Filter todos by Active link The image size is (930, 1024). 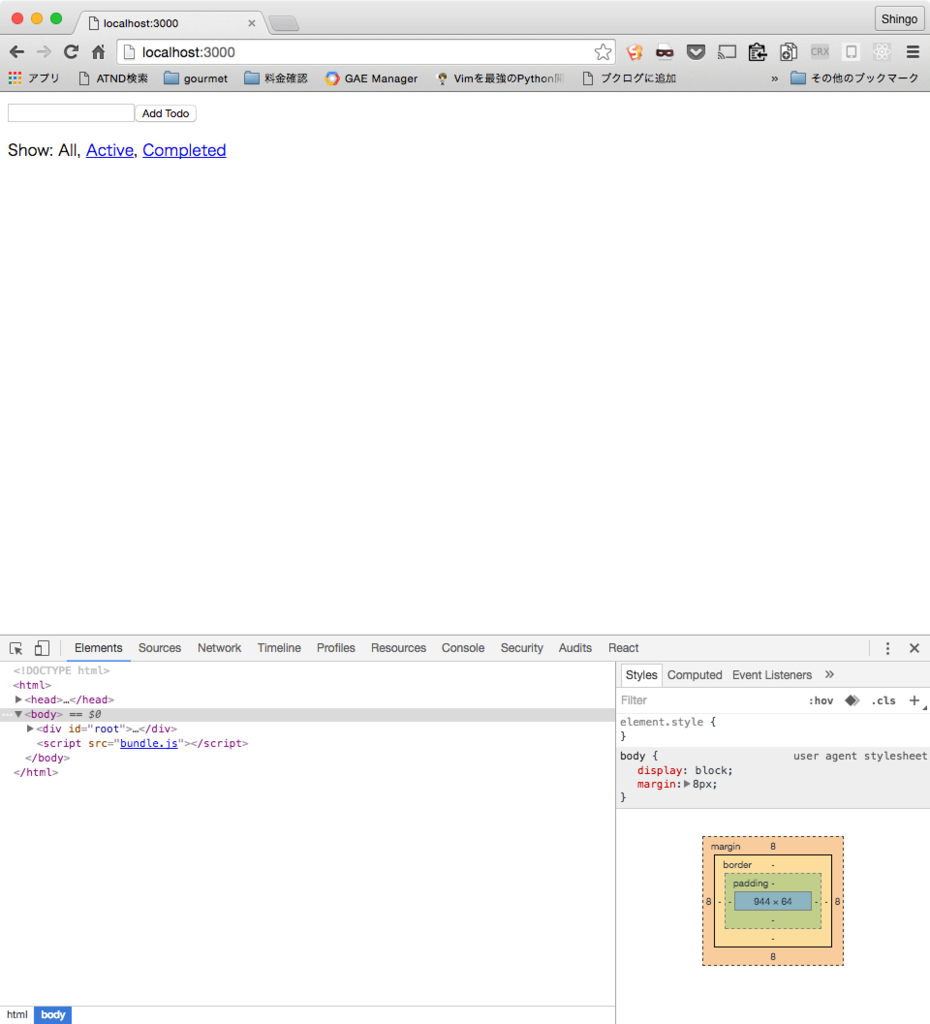pyautogui.click(x=110, y=150)
